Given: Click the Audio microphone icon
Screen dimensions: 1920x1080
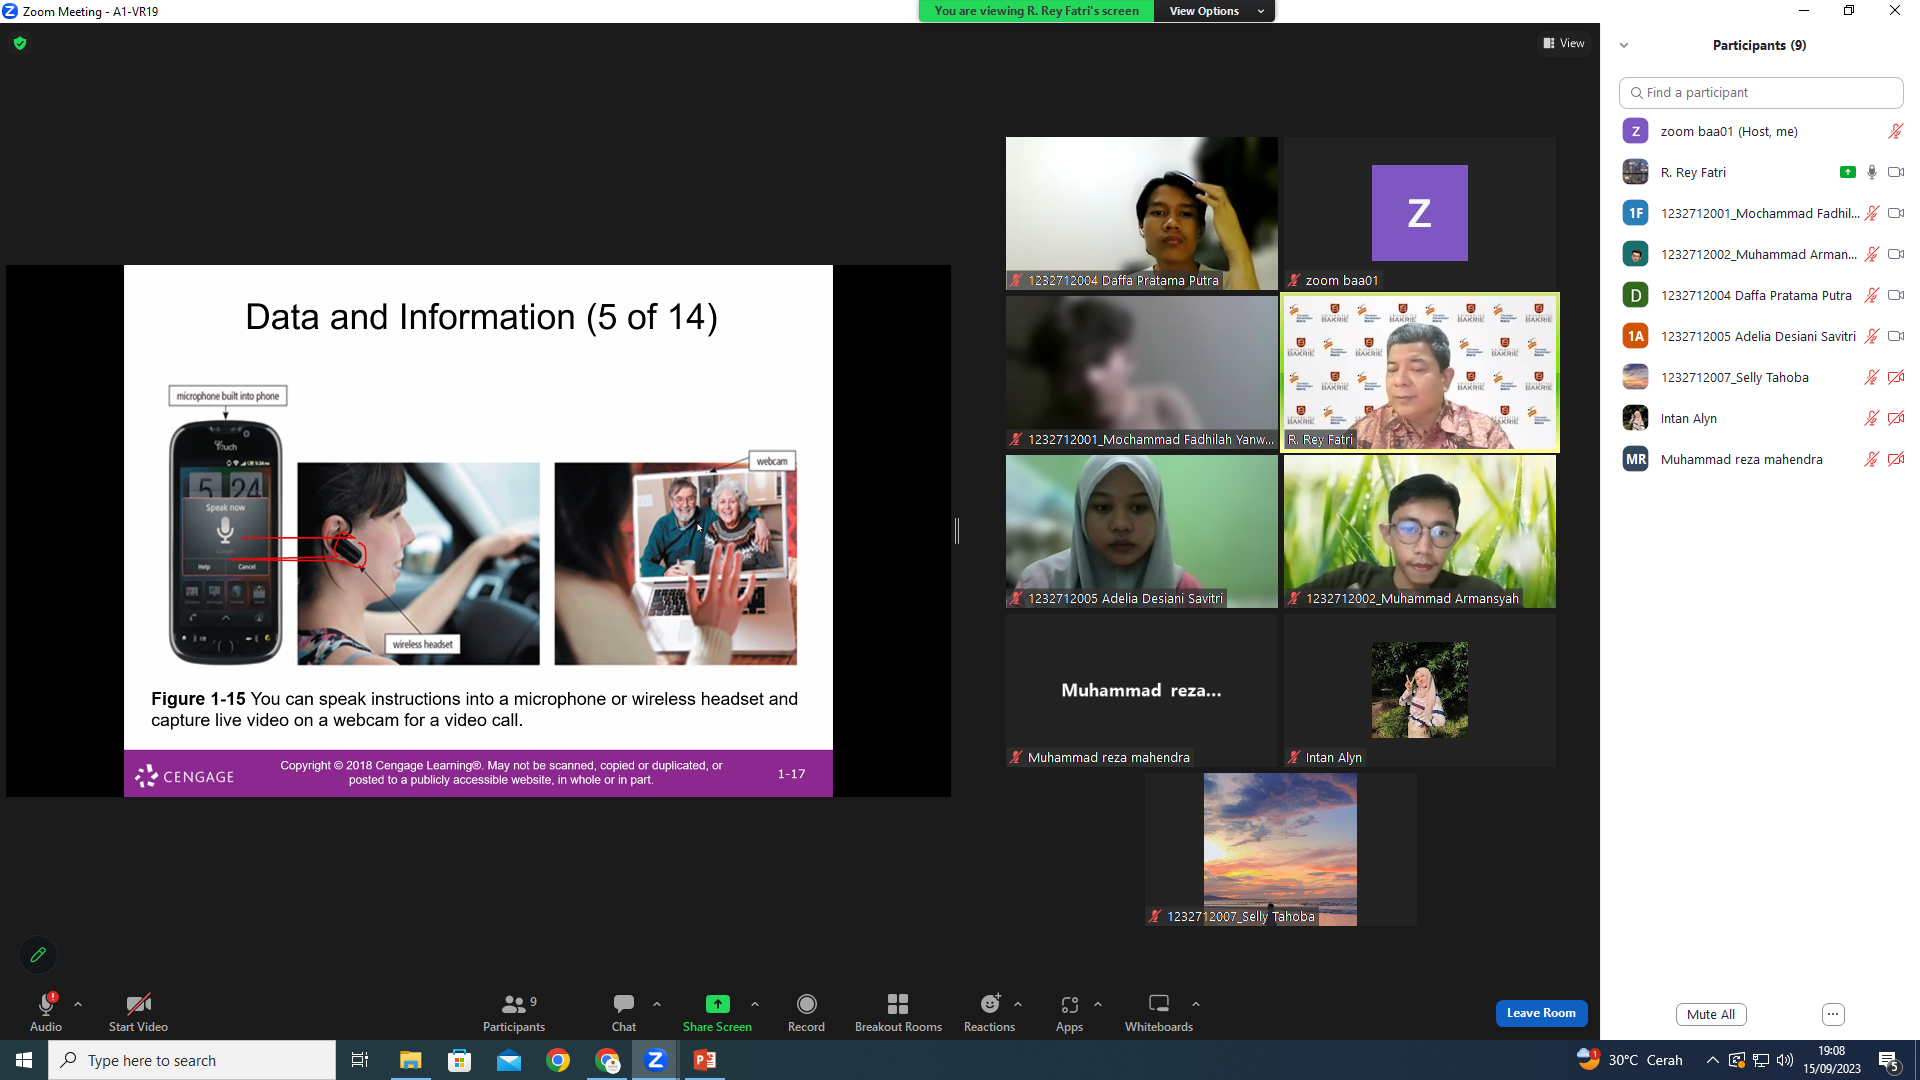Looking at the screenshot, I should [x=46, y=1004].
